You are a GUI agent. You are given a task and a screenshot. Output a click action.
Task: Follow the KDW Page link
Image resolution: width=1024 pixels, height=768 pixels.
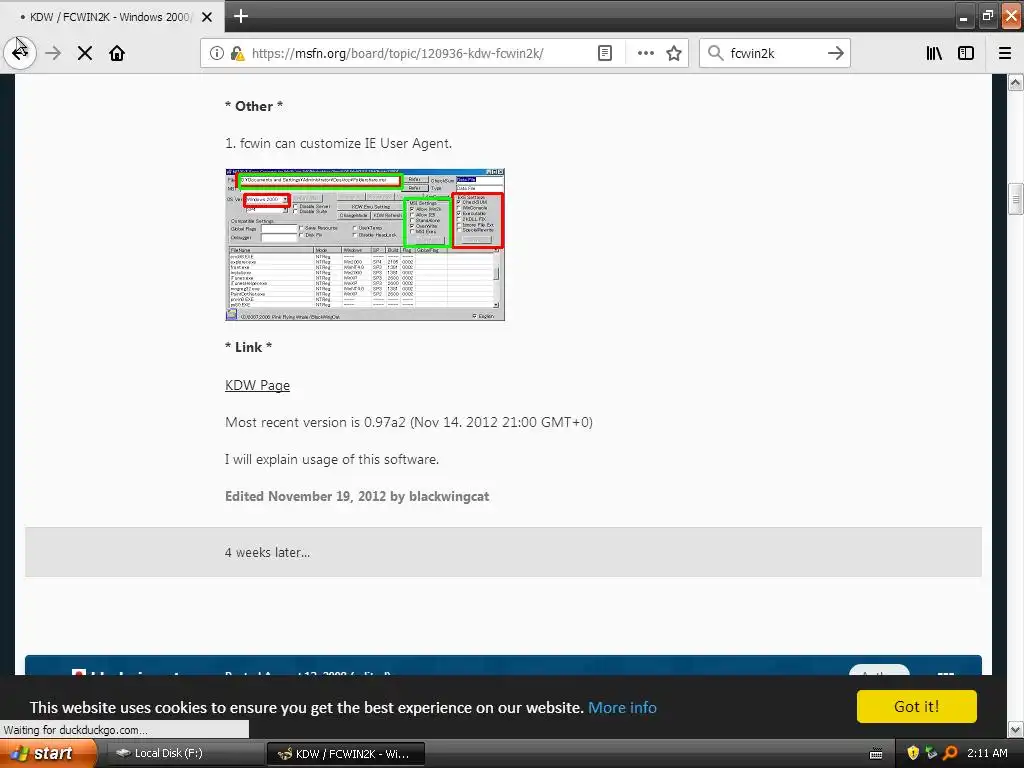pyautogui.click(x=257, y=385)
